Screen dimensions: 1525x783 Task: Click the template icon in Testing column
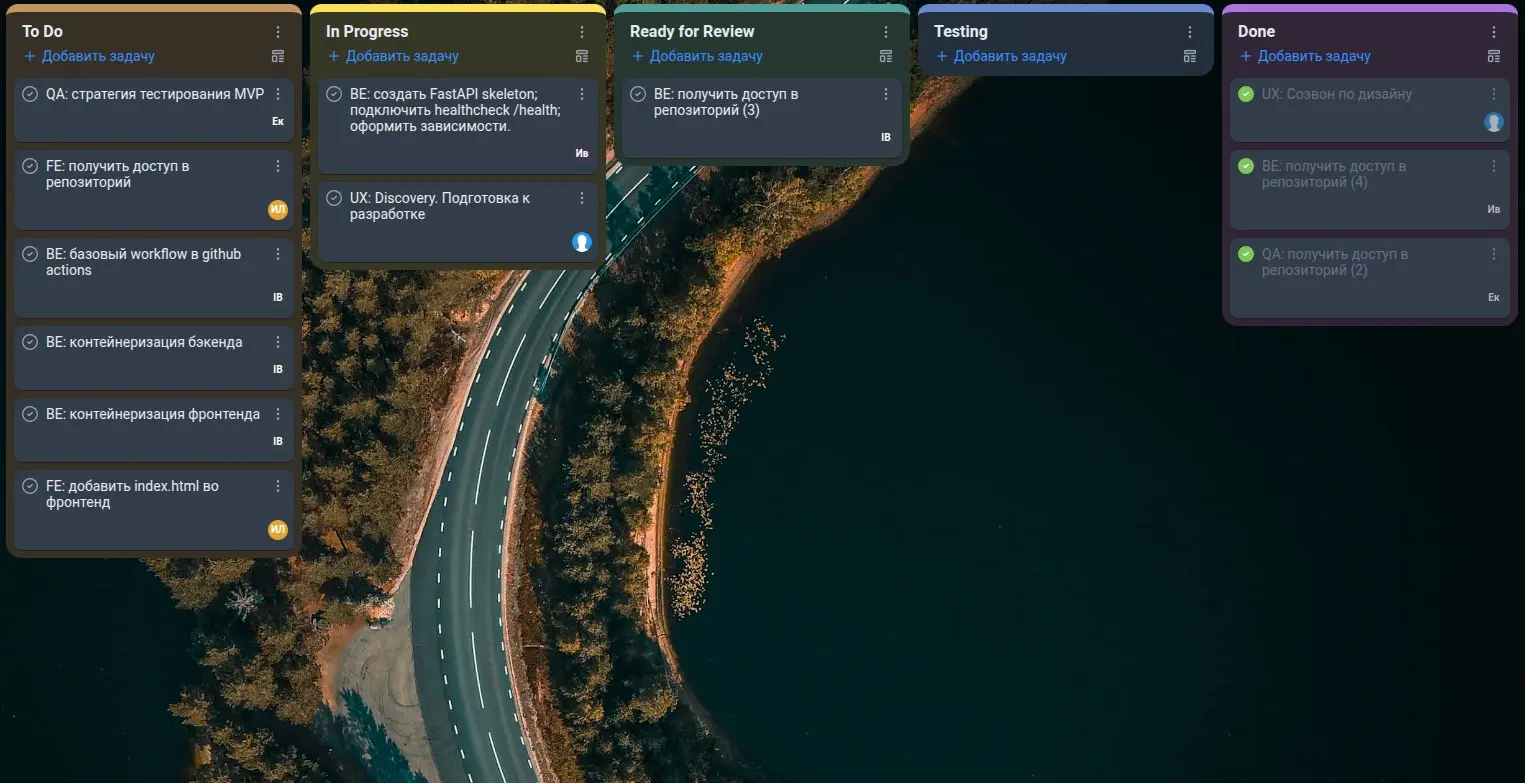pos(1190,56)
